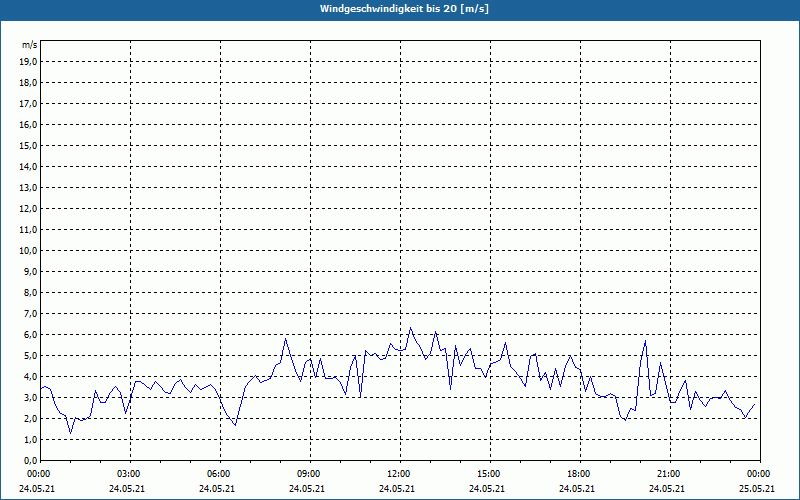Click the '14,0' y-axis value
This screenshot has width=800, height=500.
point(29,166)
